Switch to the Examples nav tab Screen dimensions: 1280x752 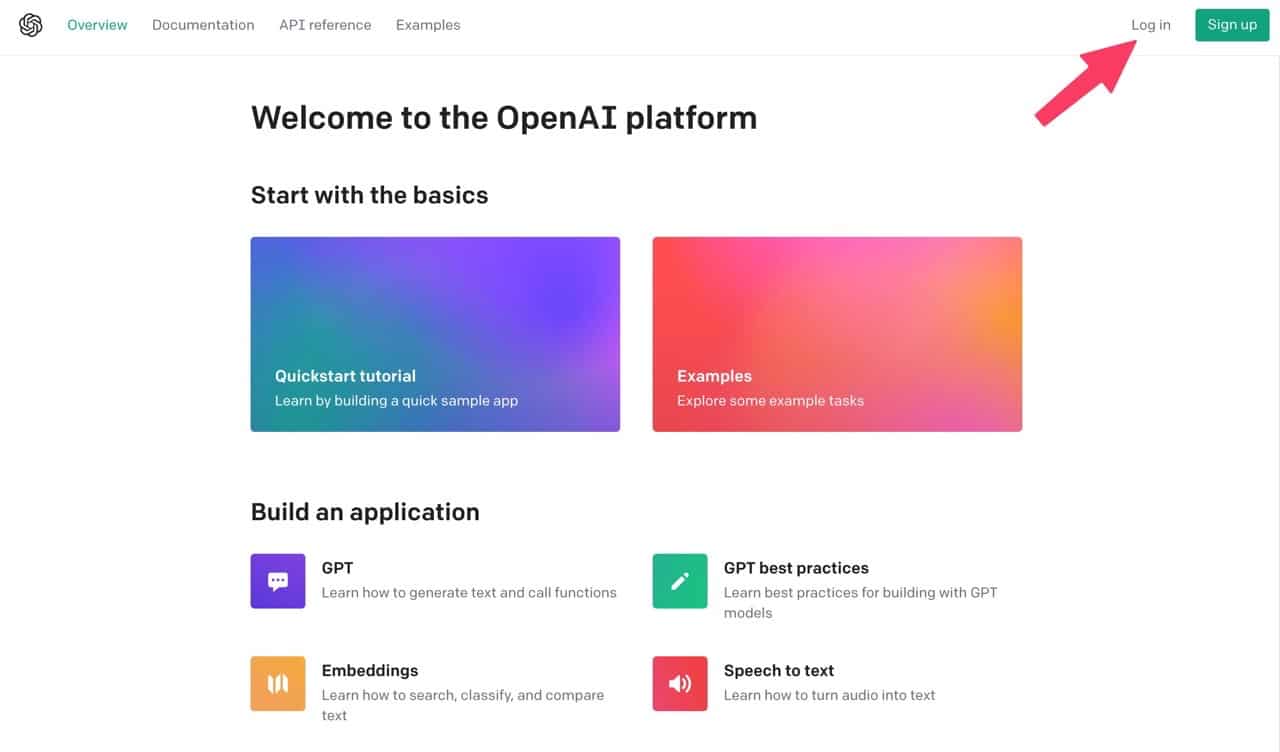[x=428, y=25]
